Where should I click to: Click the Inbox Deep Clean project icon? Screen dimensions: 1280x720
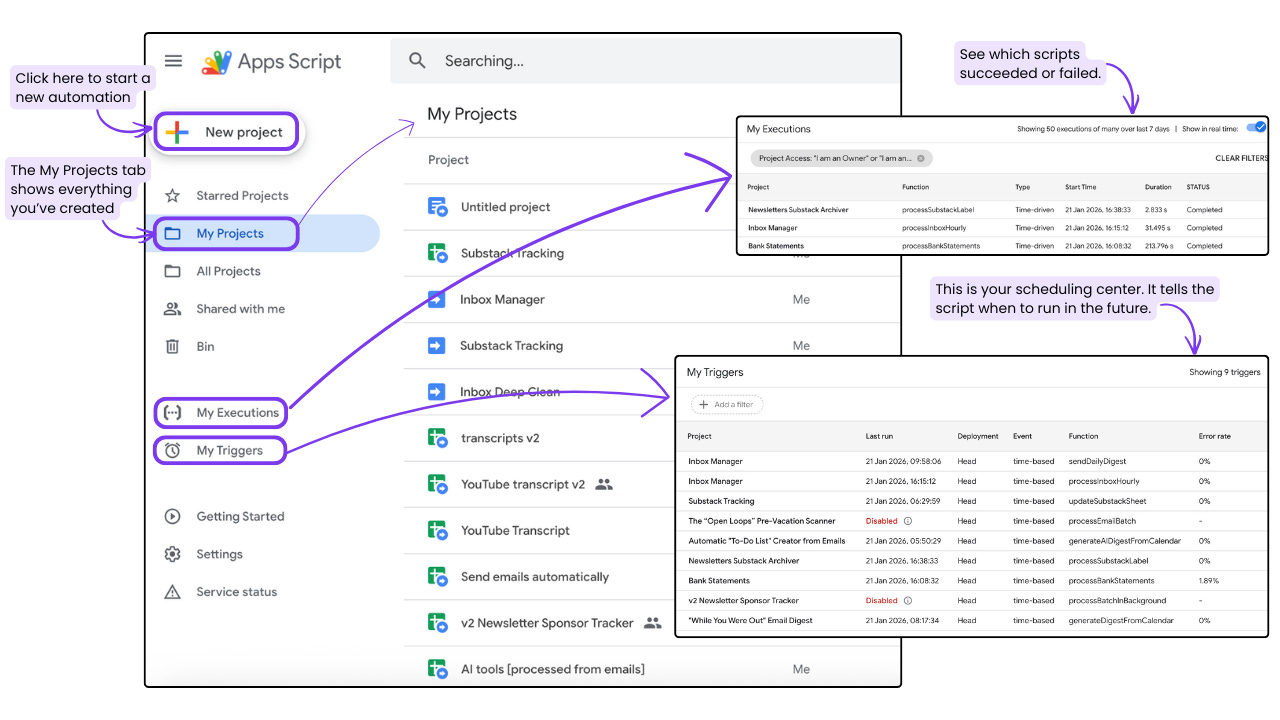437,392
